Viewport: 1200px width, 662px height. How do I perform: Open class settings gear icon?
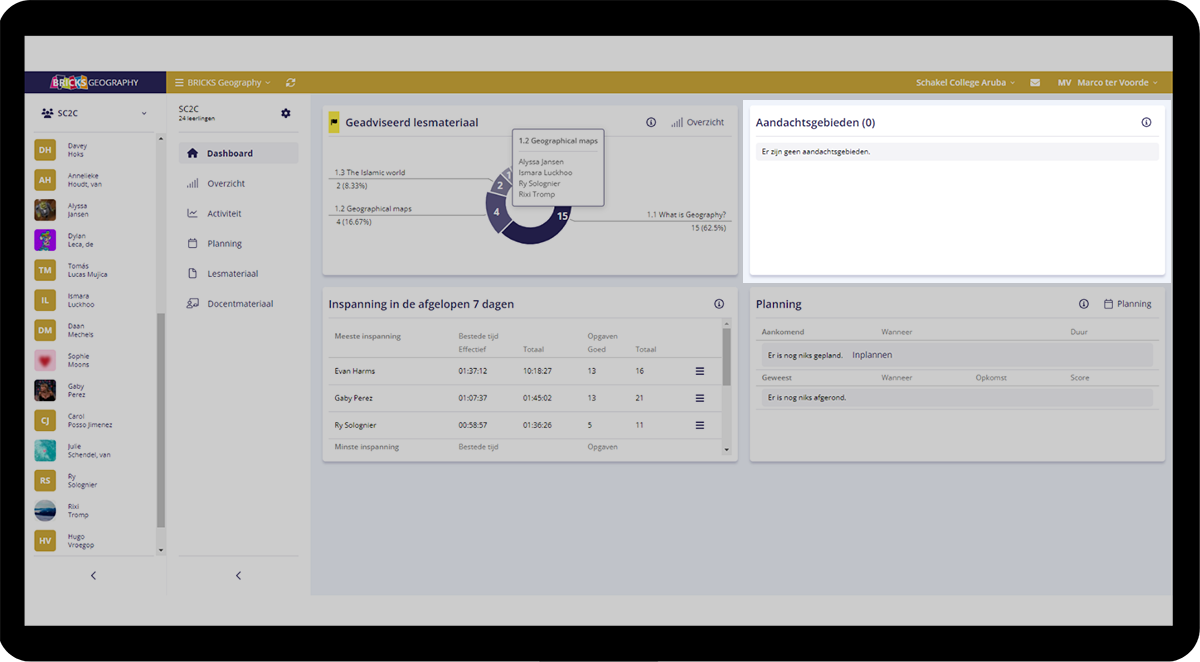point(286,114)
